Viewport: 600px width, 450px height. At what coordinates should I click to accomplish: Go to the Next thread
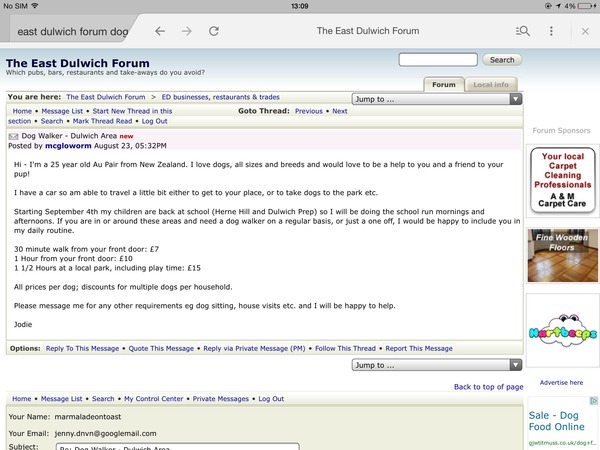[x=340, y=111]
